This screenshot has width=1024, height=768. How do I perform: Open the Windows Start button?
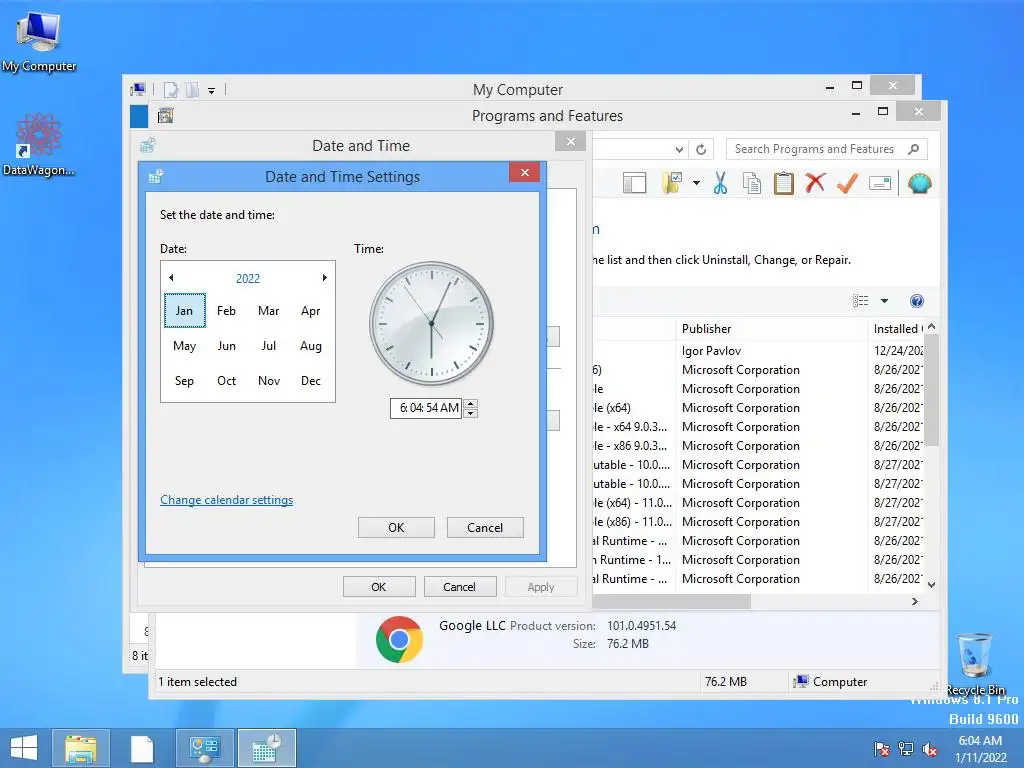[24, 748]
